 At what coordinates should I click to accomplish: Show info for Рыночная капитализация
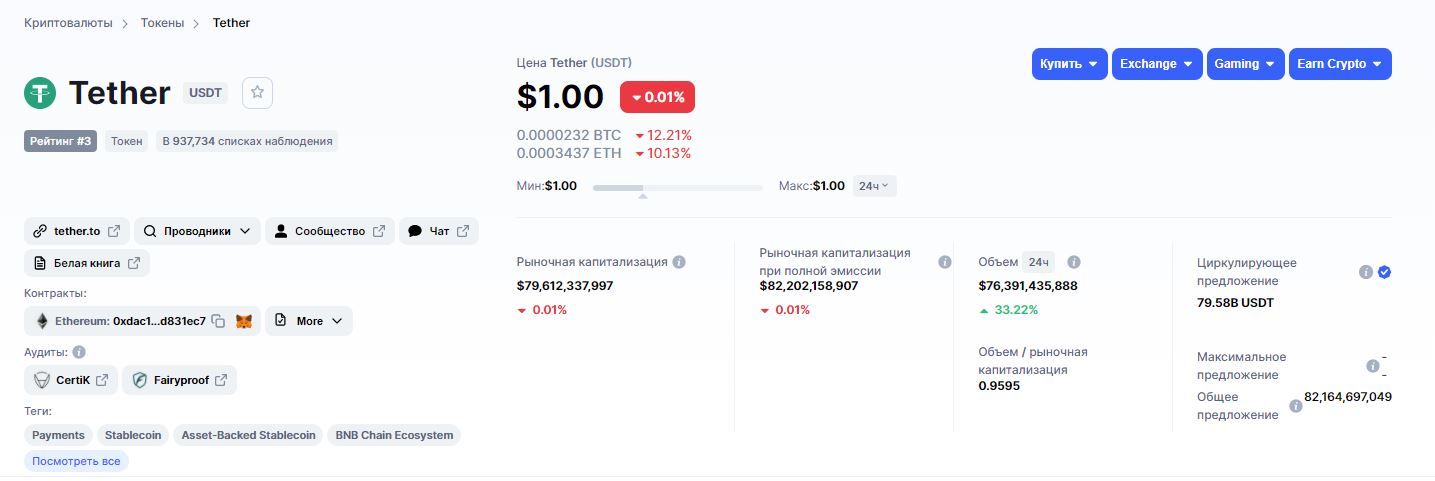coord(679,262)
